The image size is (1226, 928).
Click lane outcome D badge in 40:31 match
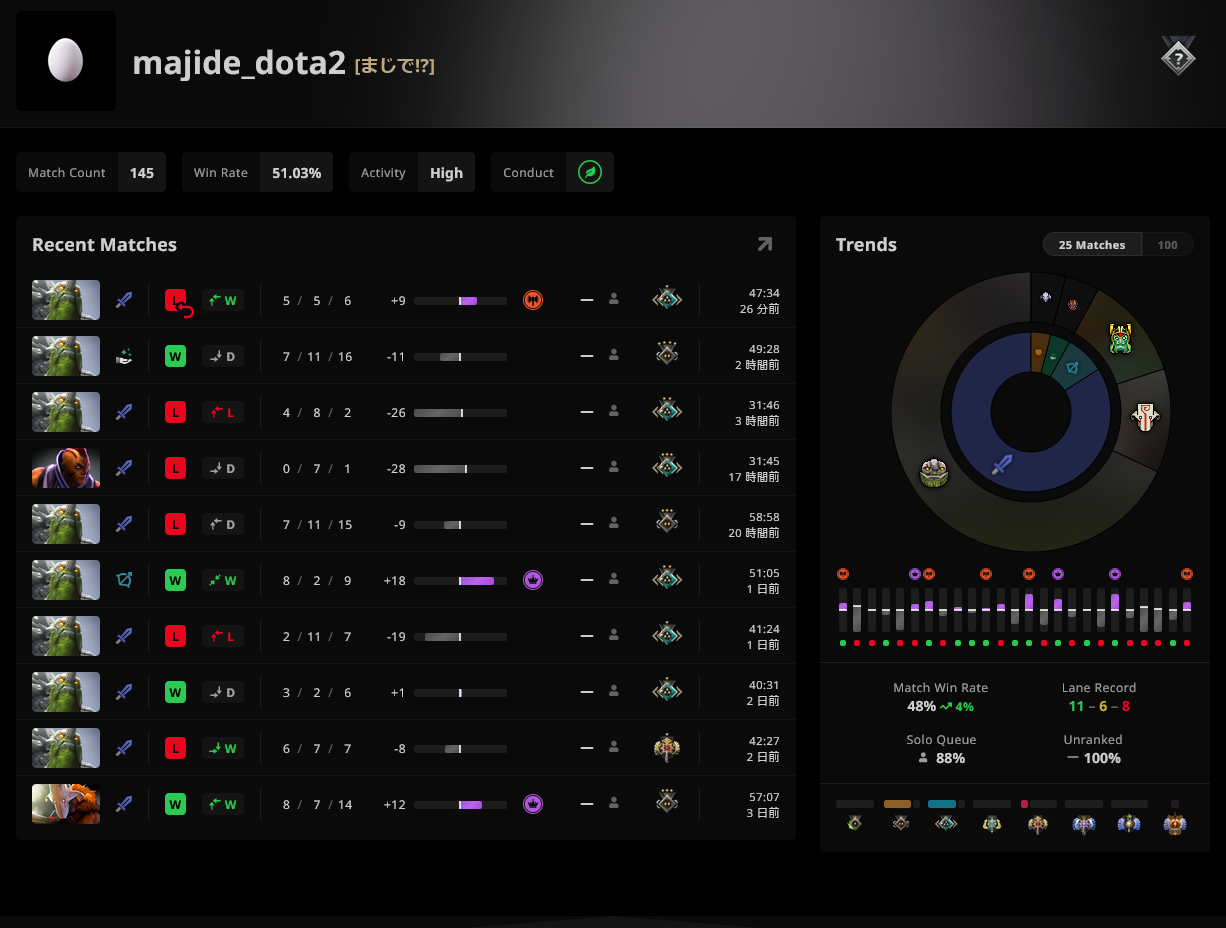[223, 692]
